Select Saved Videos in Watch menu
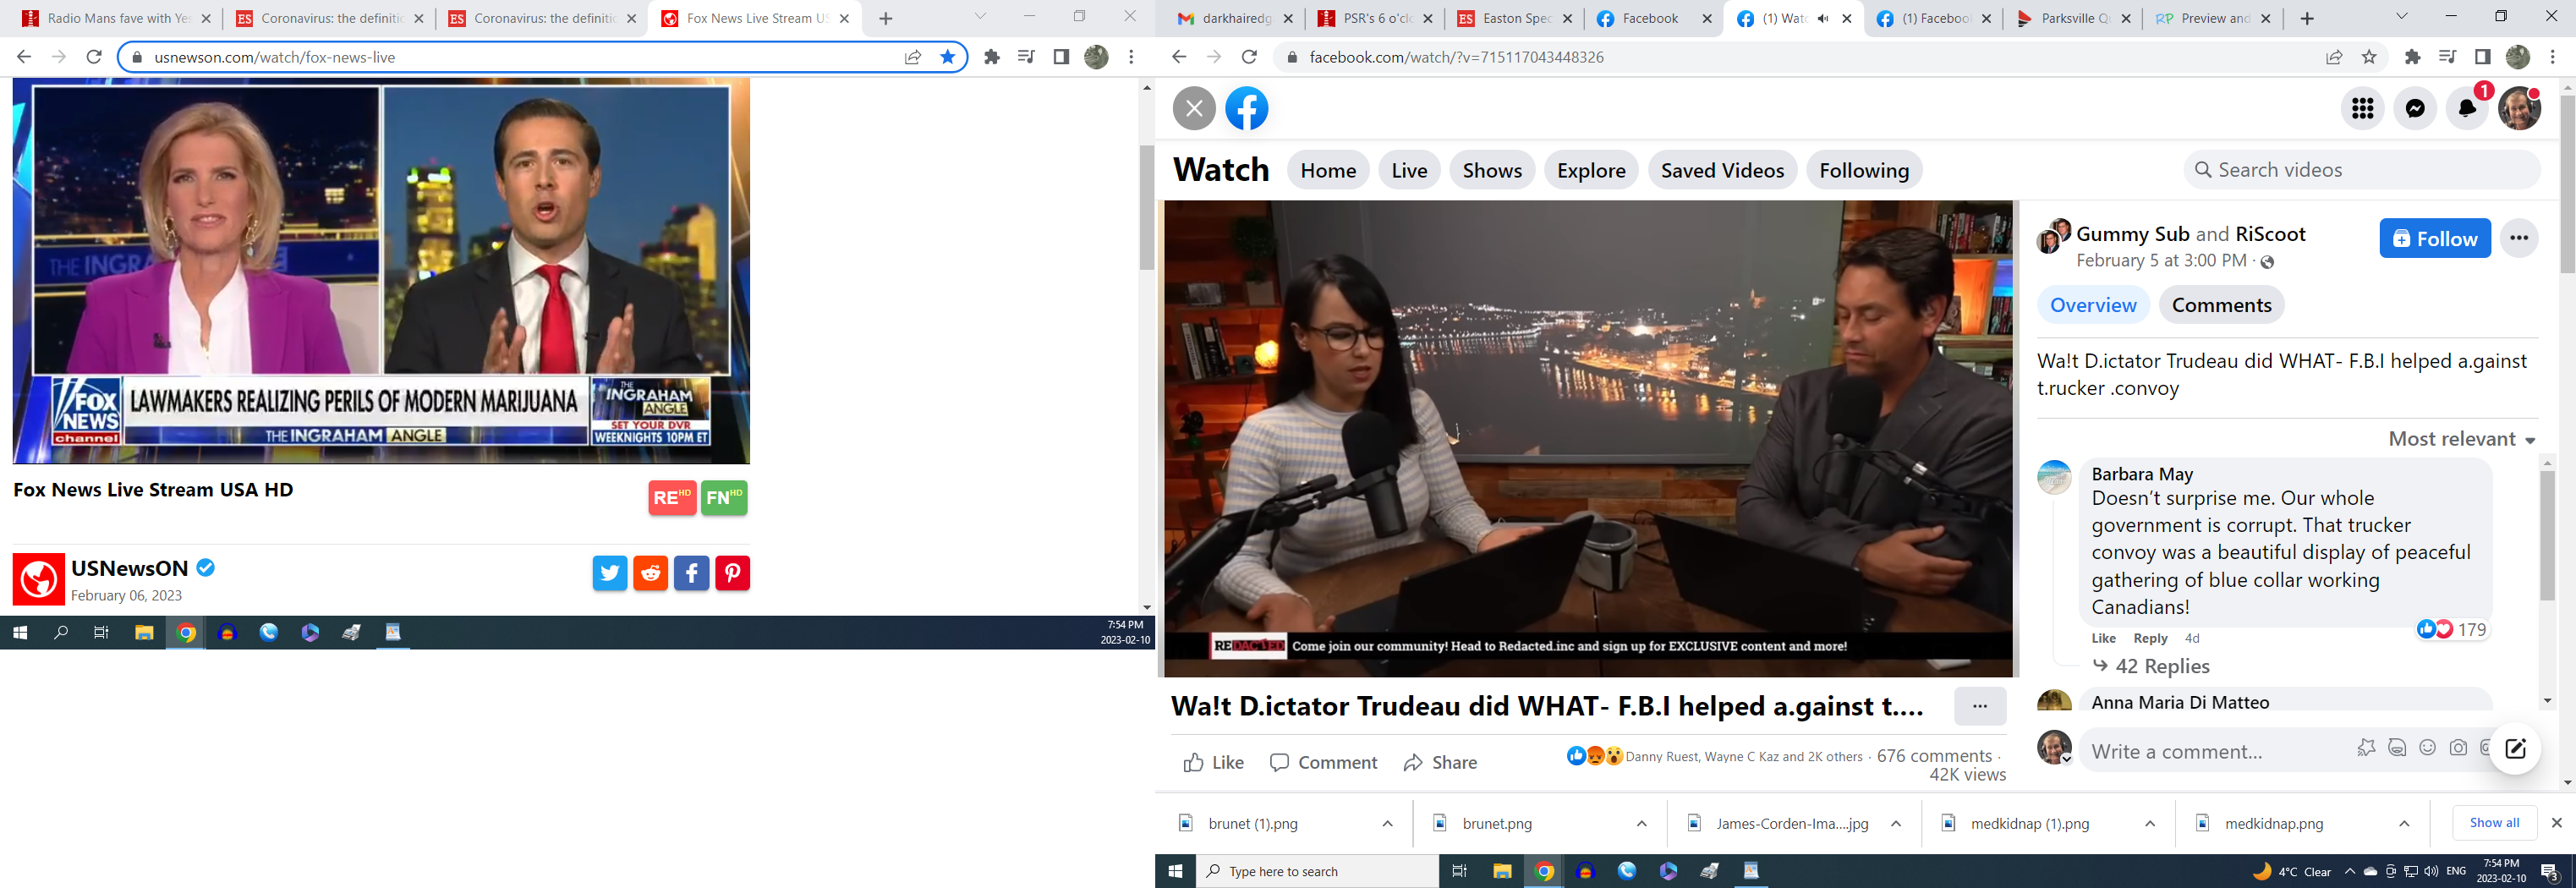Viewport: 2576px width, 888px height. point(1722,171)
